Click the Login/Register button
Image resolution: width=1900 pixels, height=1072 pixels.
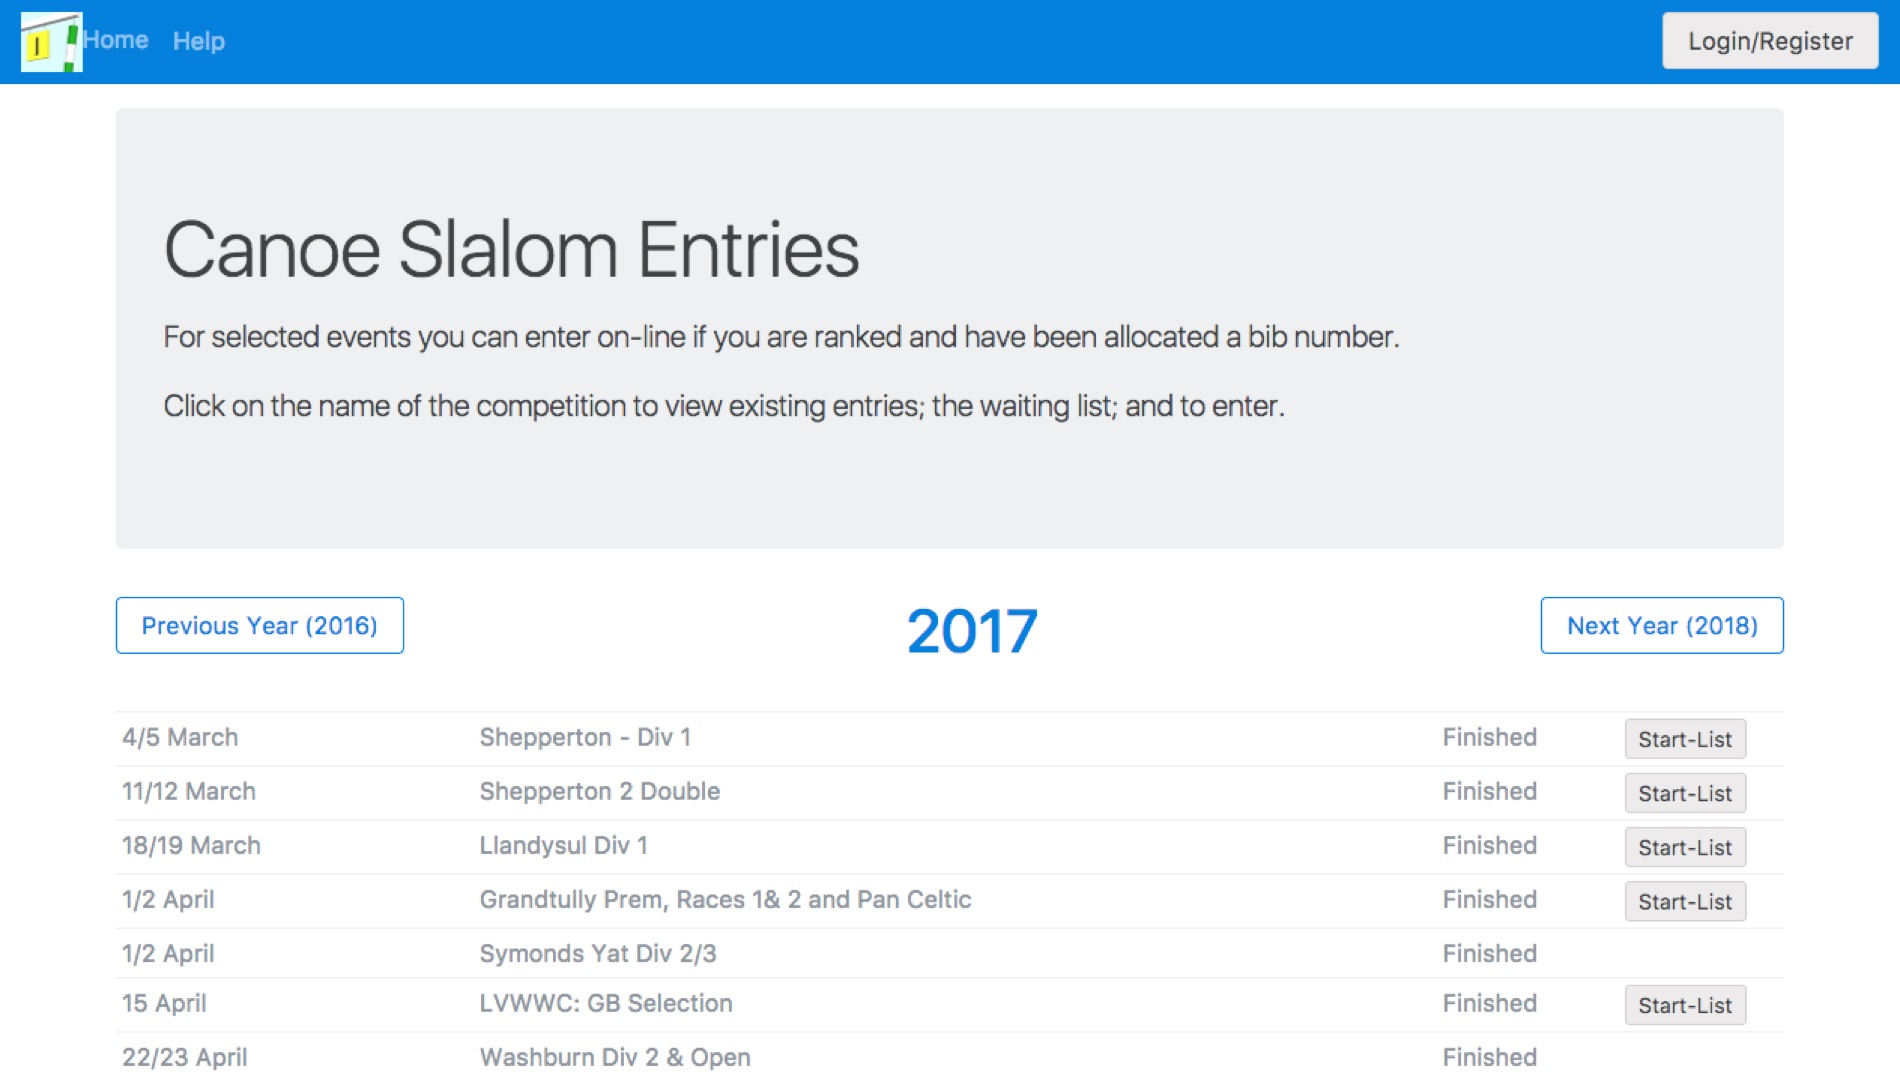tap(1770, 41)
